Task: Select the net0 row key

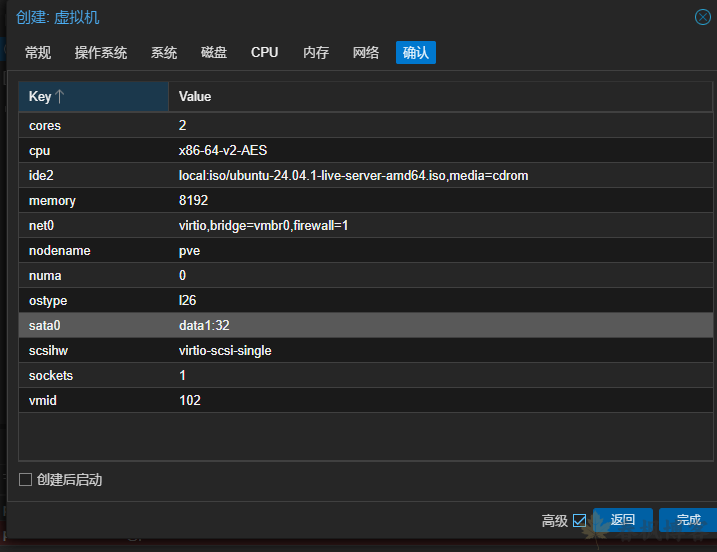Action: point(41,225)
